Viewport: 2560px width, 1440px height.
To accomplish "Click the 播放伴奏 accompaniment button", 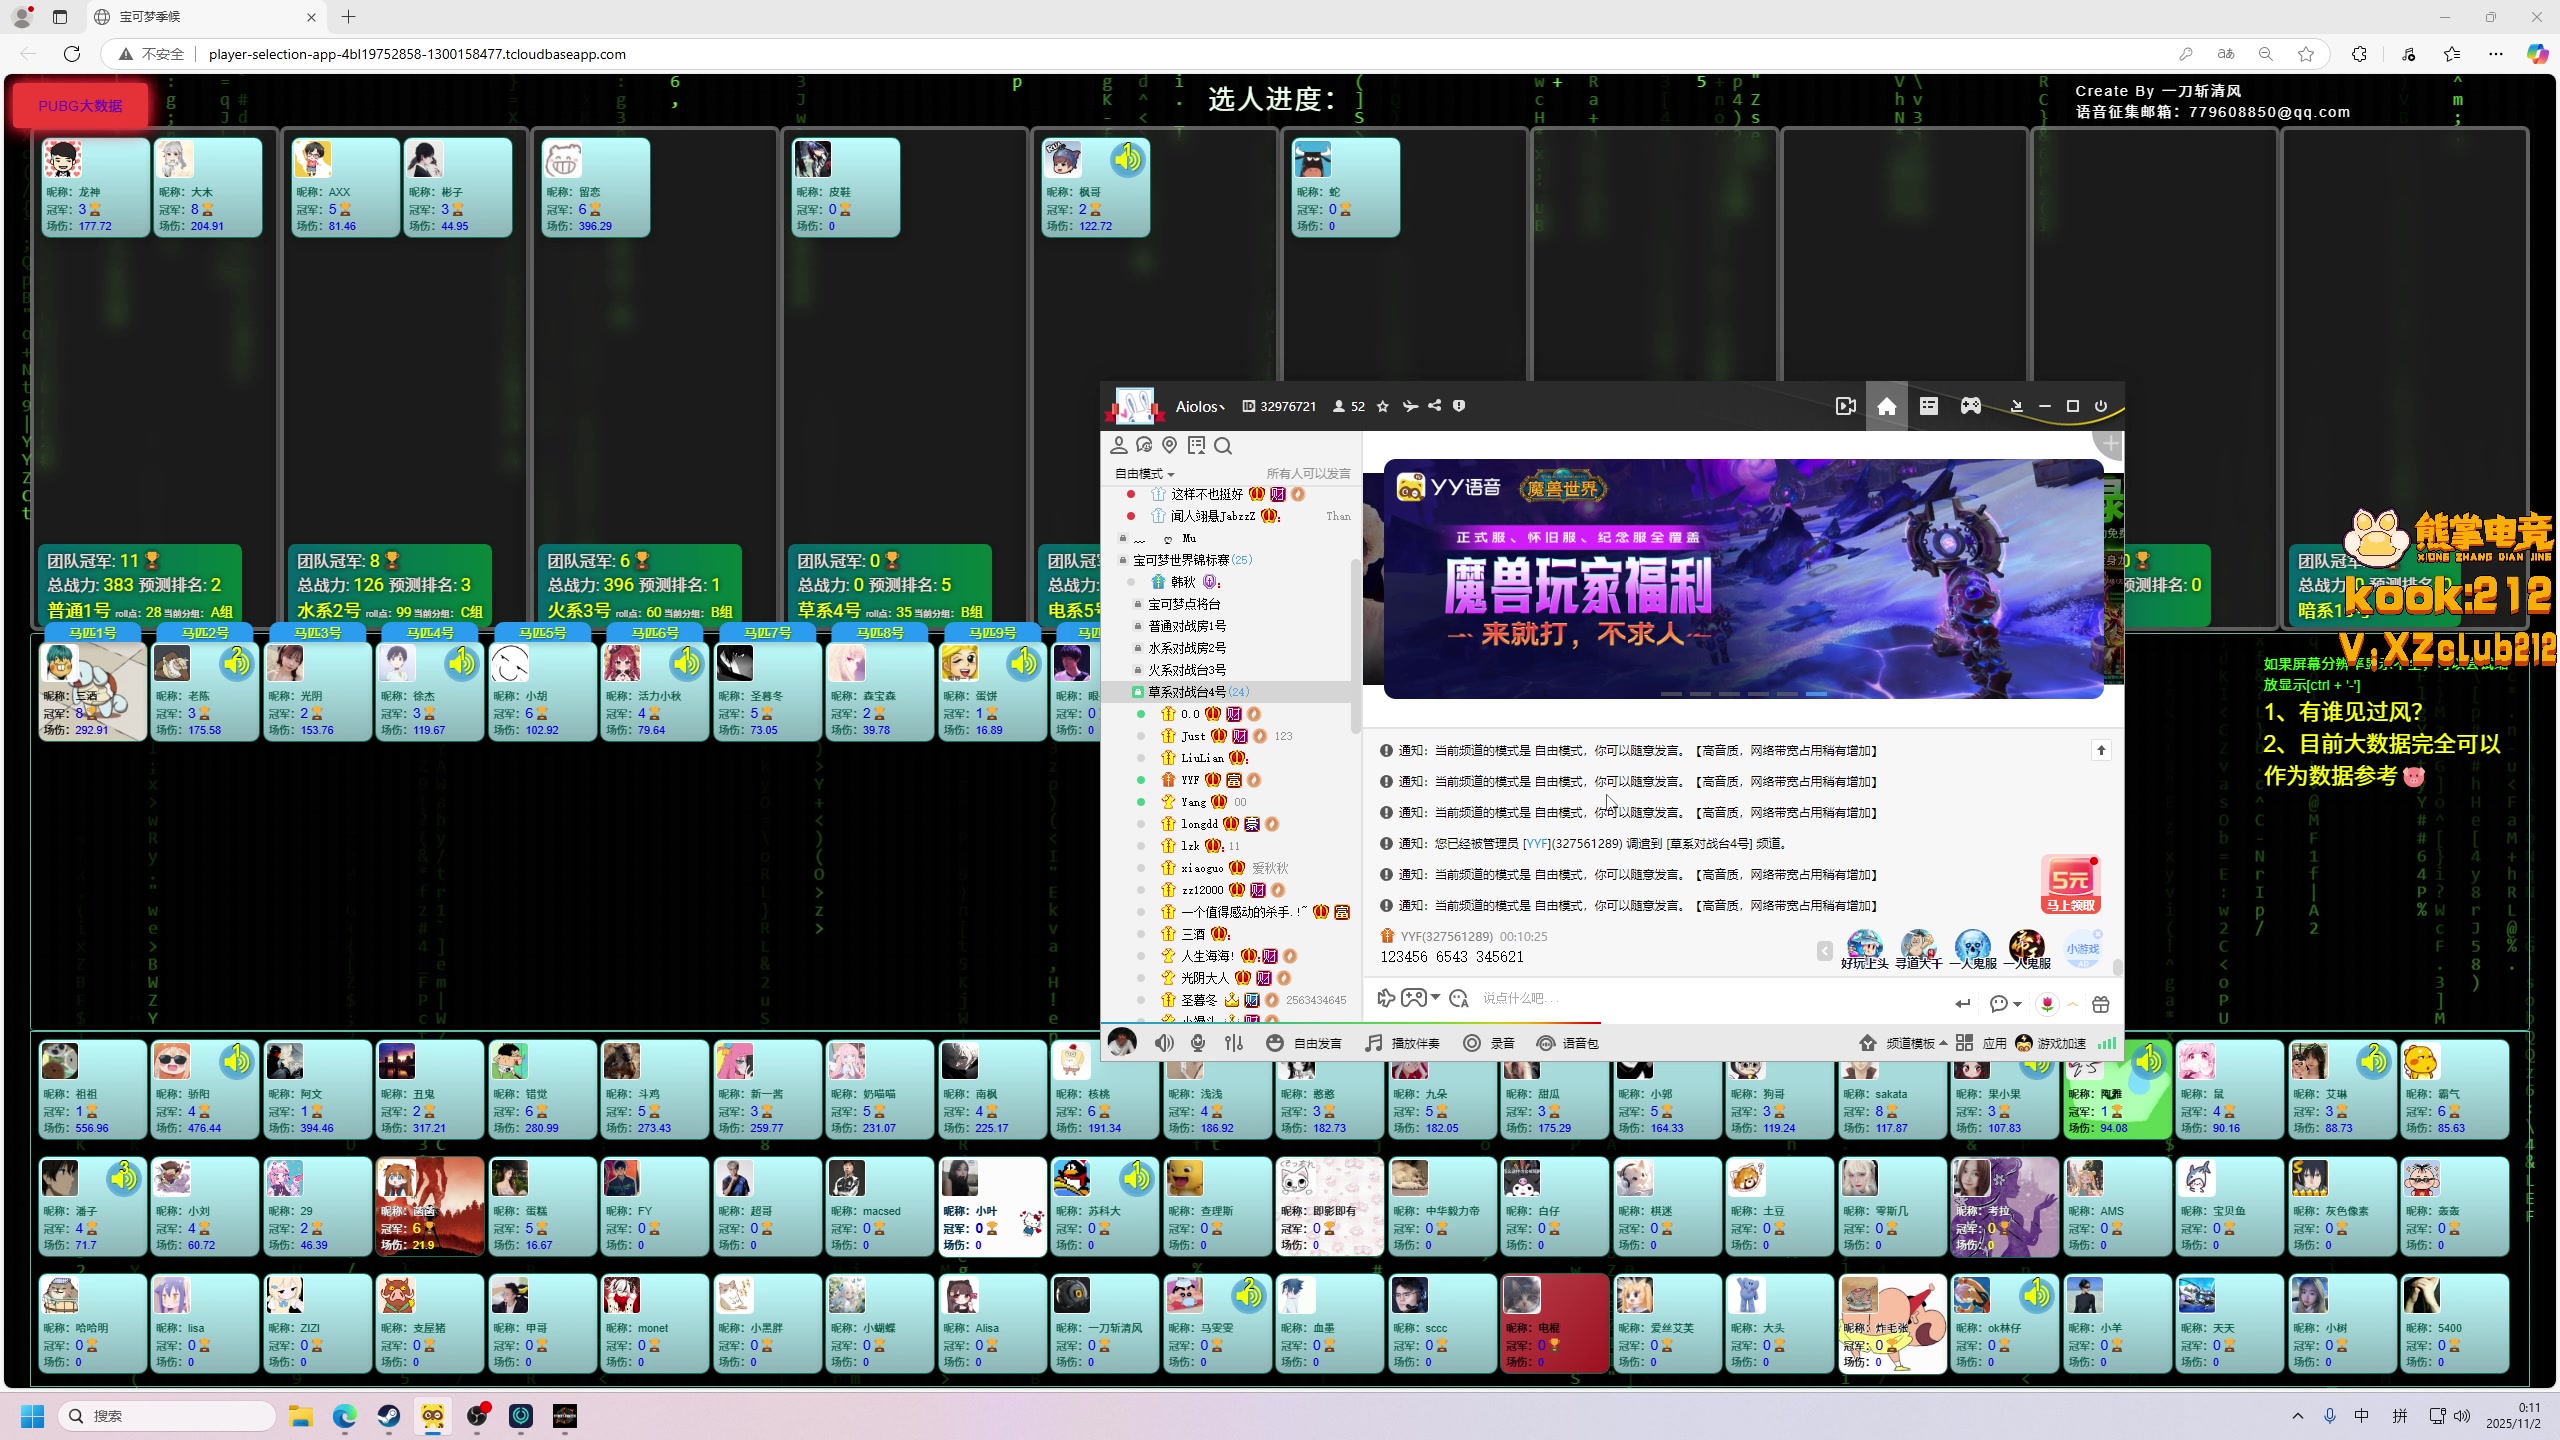I will 1403,1043.
